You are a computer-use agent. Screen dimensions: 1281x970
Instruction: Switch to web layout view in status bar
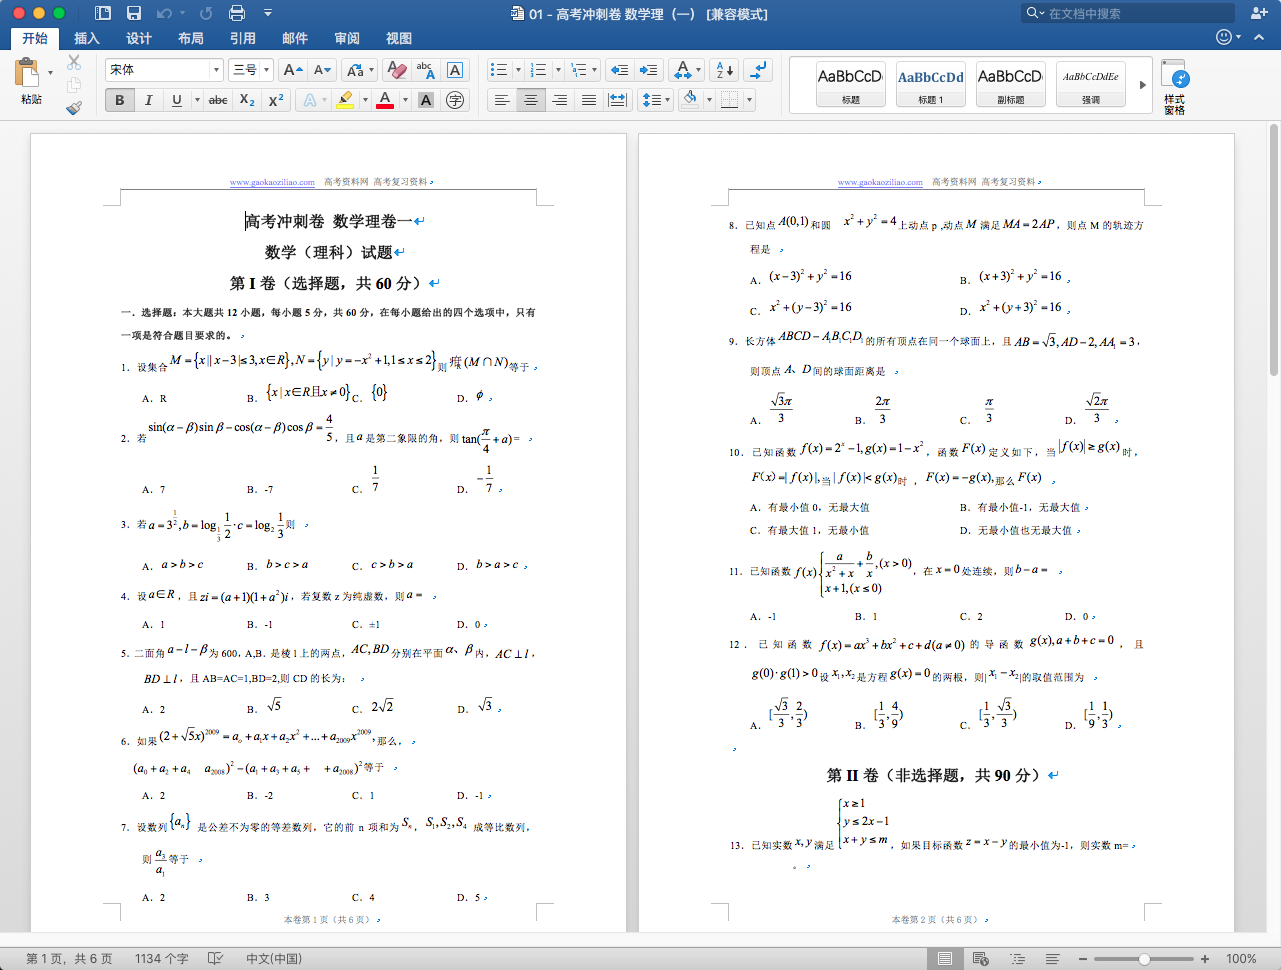(x=981, y=958)
